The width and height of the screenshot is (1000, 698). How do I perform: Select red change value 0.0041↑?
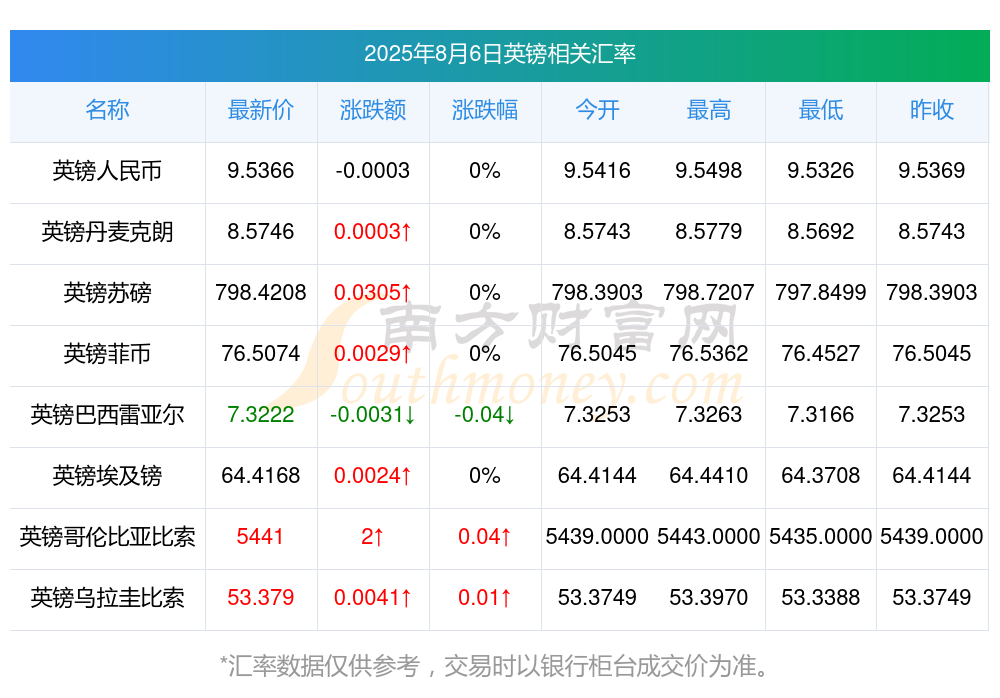point(373,598)
